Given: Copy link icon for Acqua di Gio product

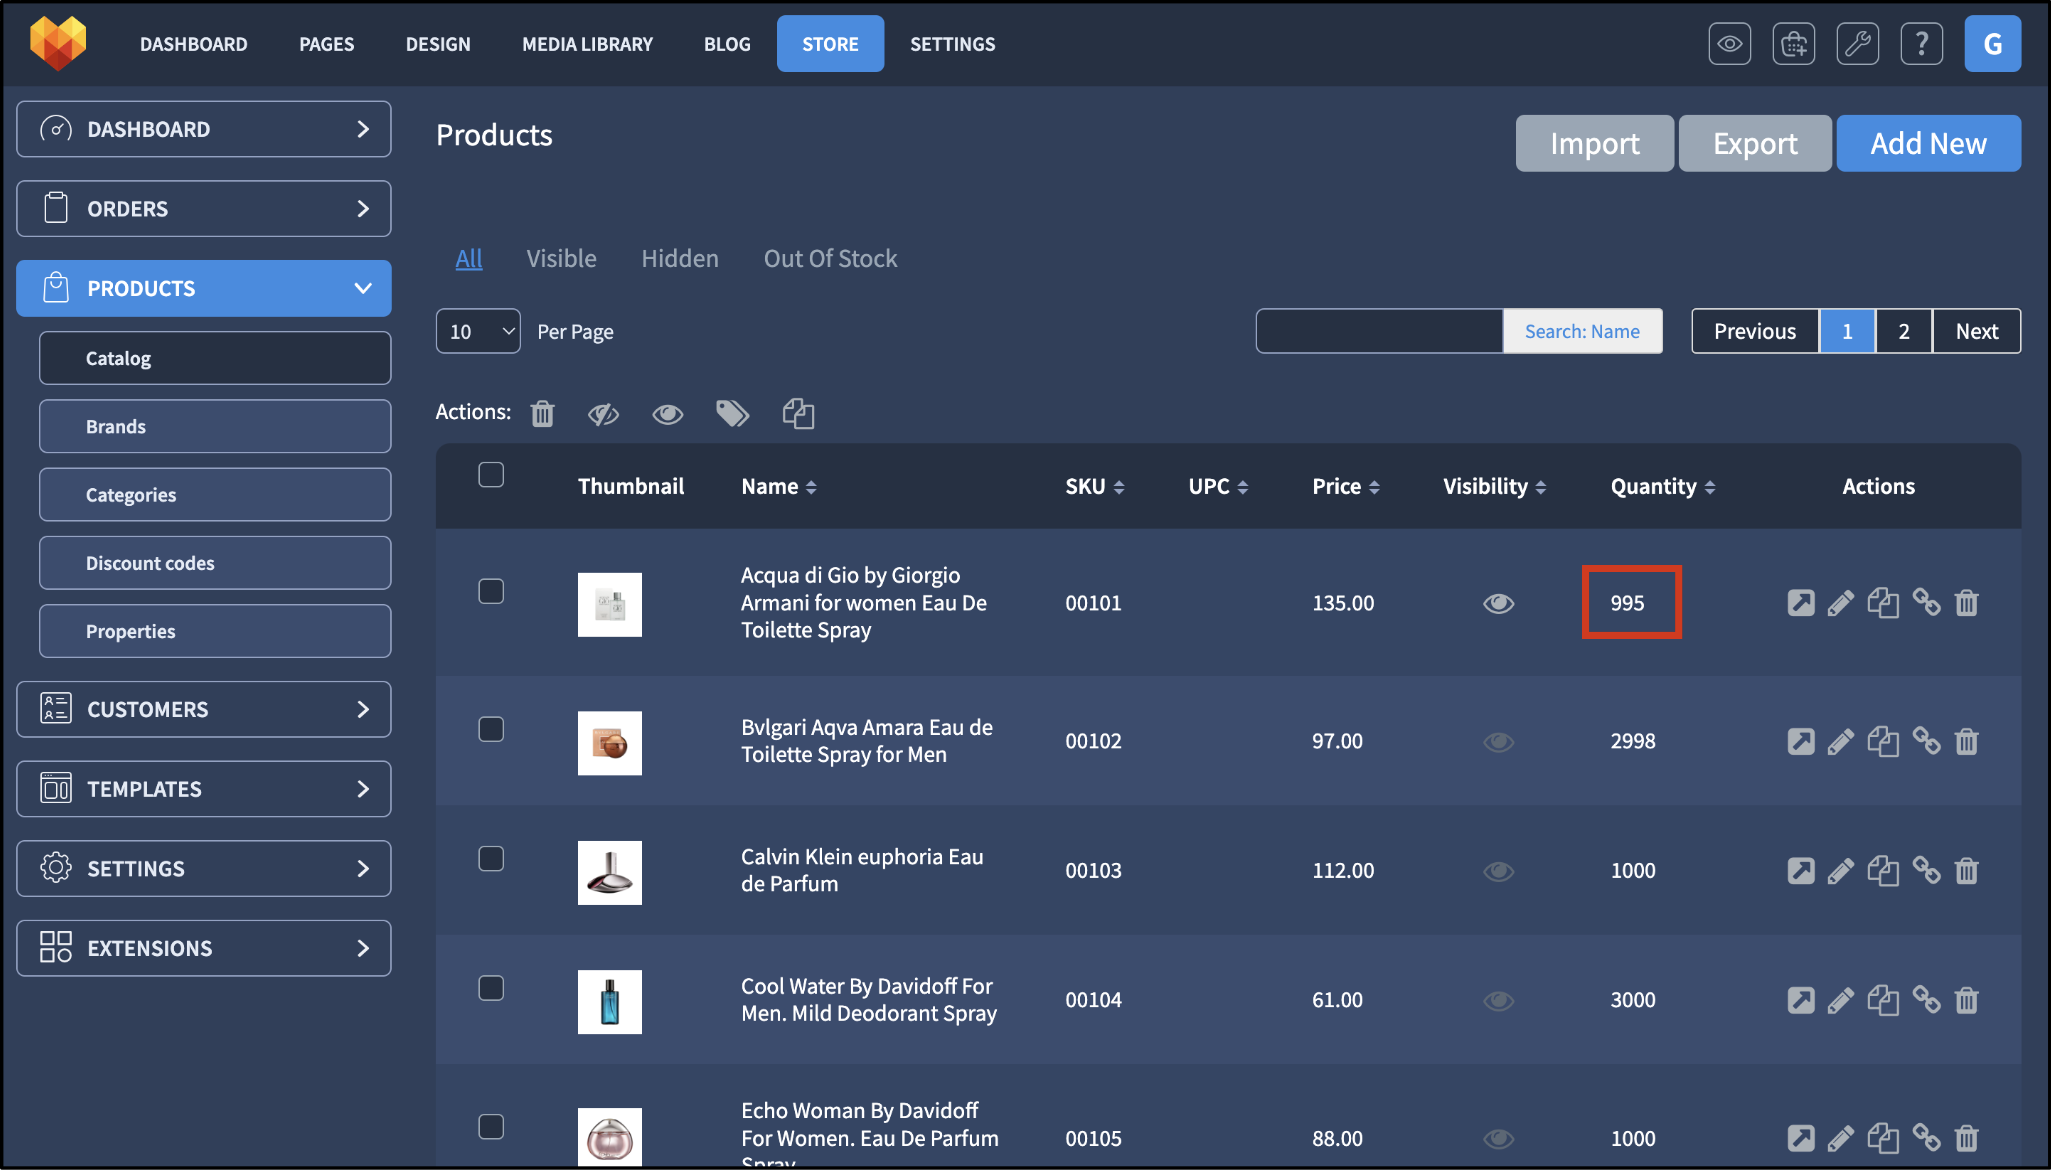Looking at the screenshot, I should [1926, 602].
